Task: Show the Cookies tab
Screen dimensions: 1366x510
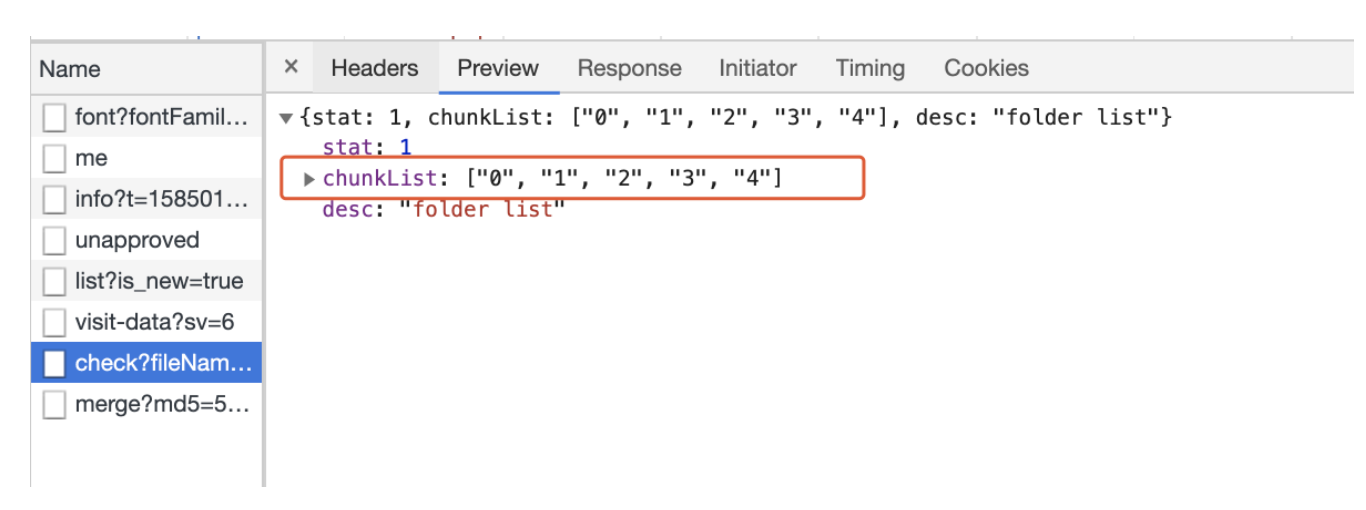Action: tap(986, 68)
